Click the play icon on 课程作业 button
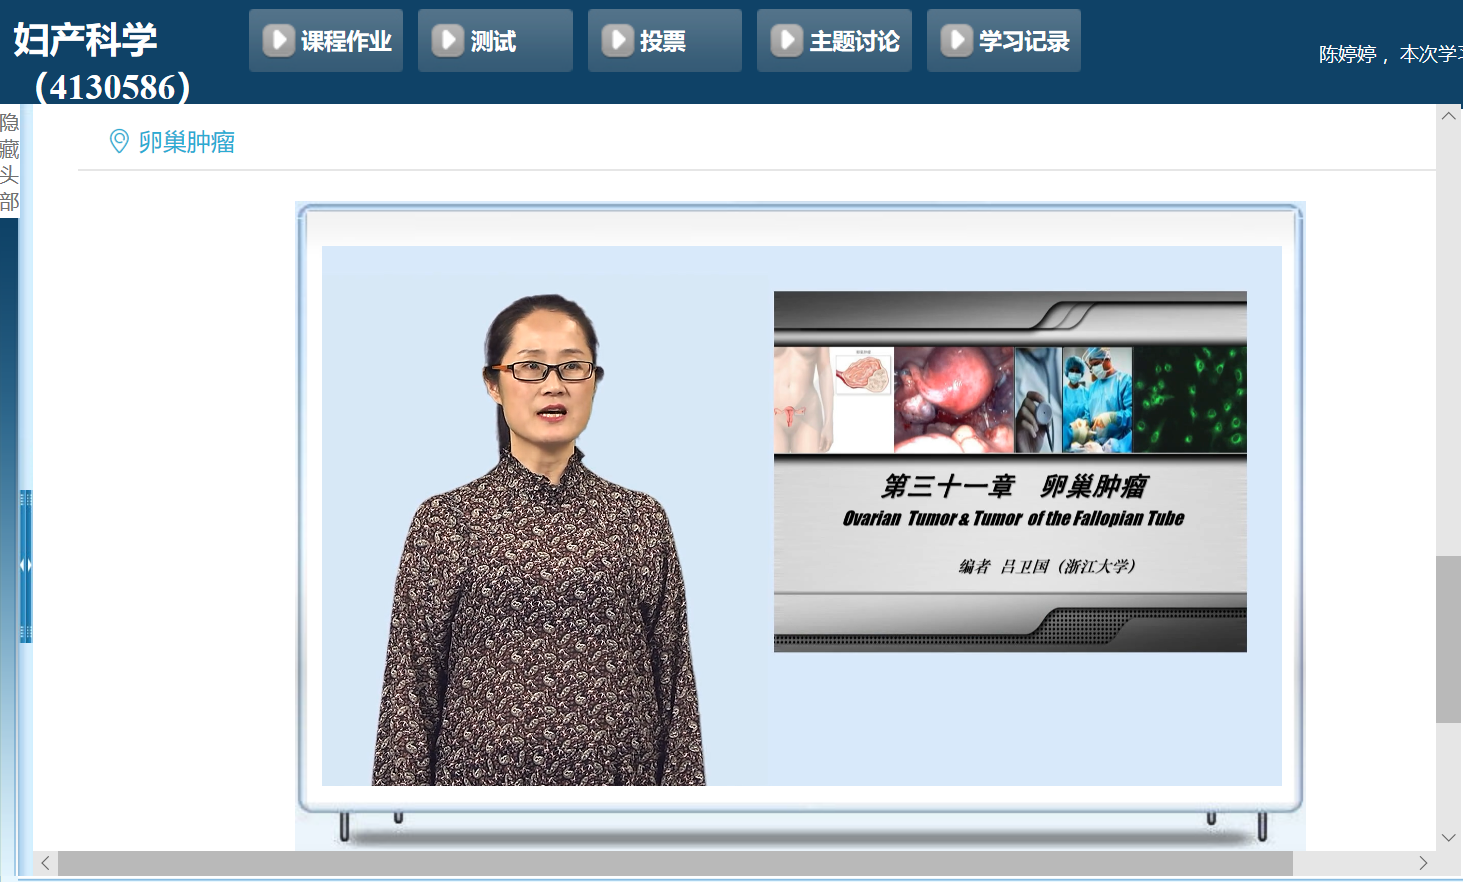This screenshot has width=1463, height=882. (278, 41)
